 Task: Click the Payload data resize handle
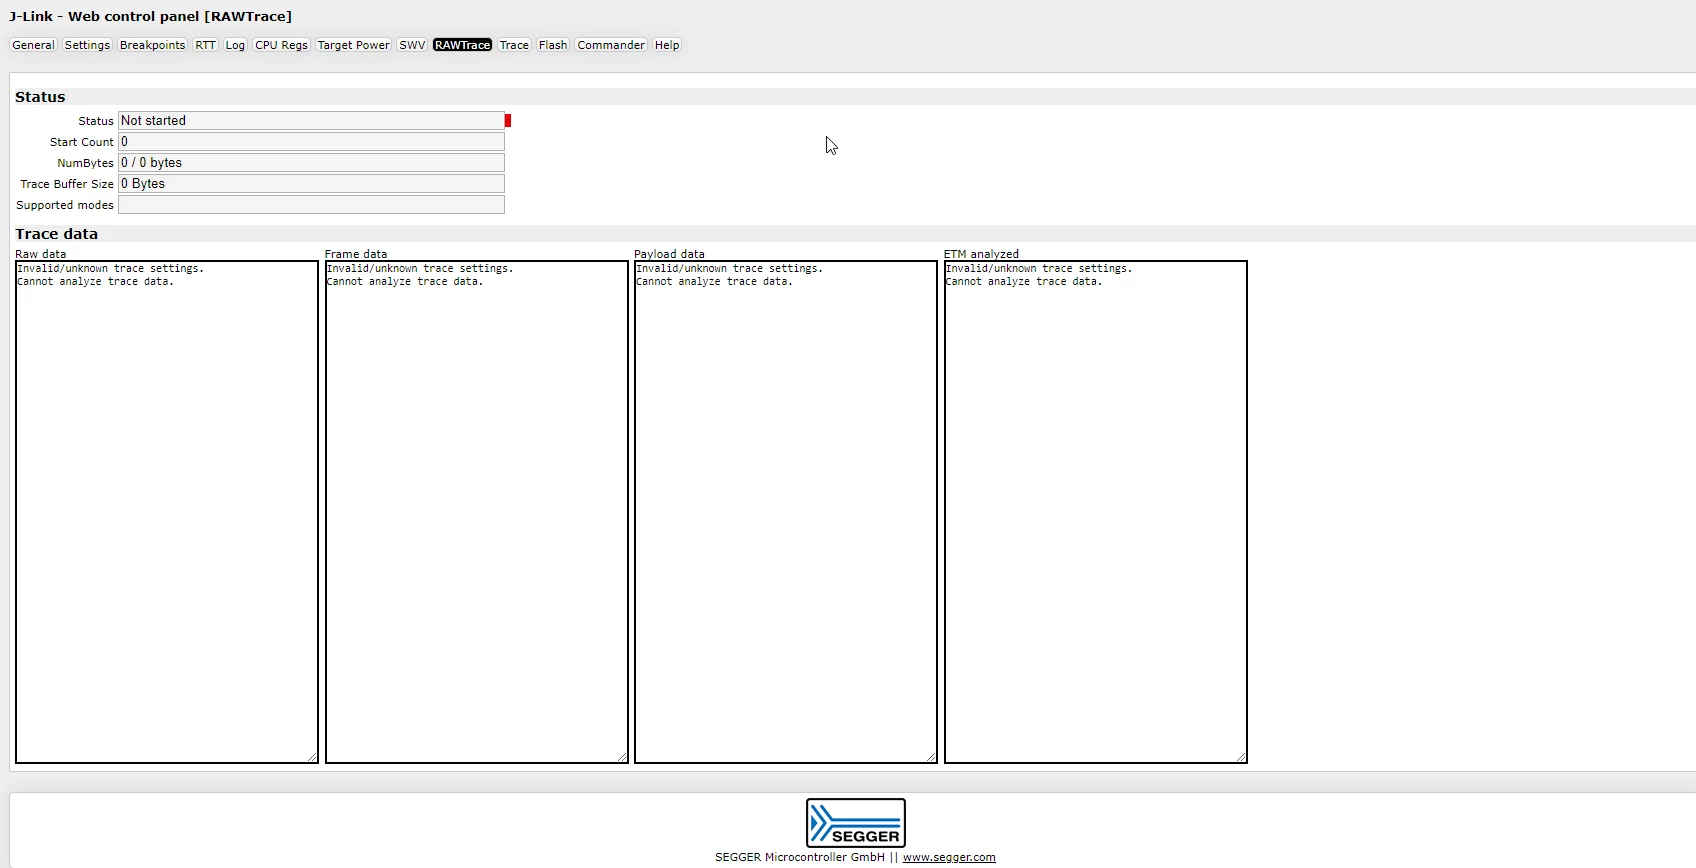coord(931,757)
